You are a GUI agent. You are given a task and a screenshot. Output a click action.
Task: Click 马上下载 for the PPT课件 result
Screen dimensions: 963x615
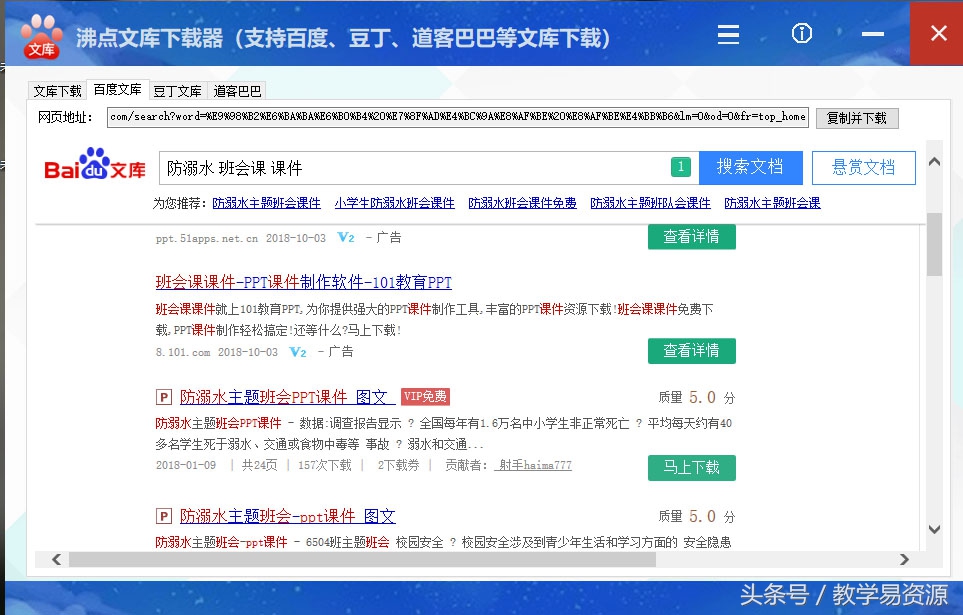pyautogui.click(x=691, y=468)
